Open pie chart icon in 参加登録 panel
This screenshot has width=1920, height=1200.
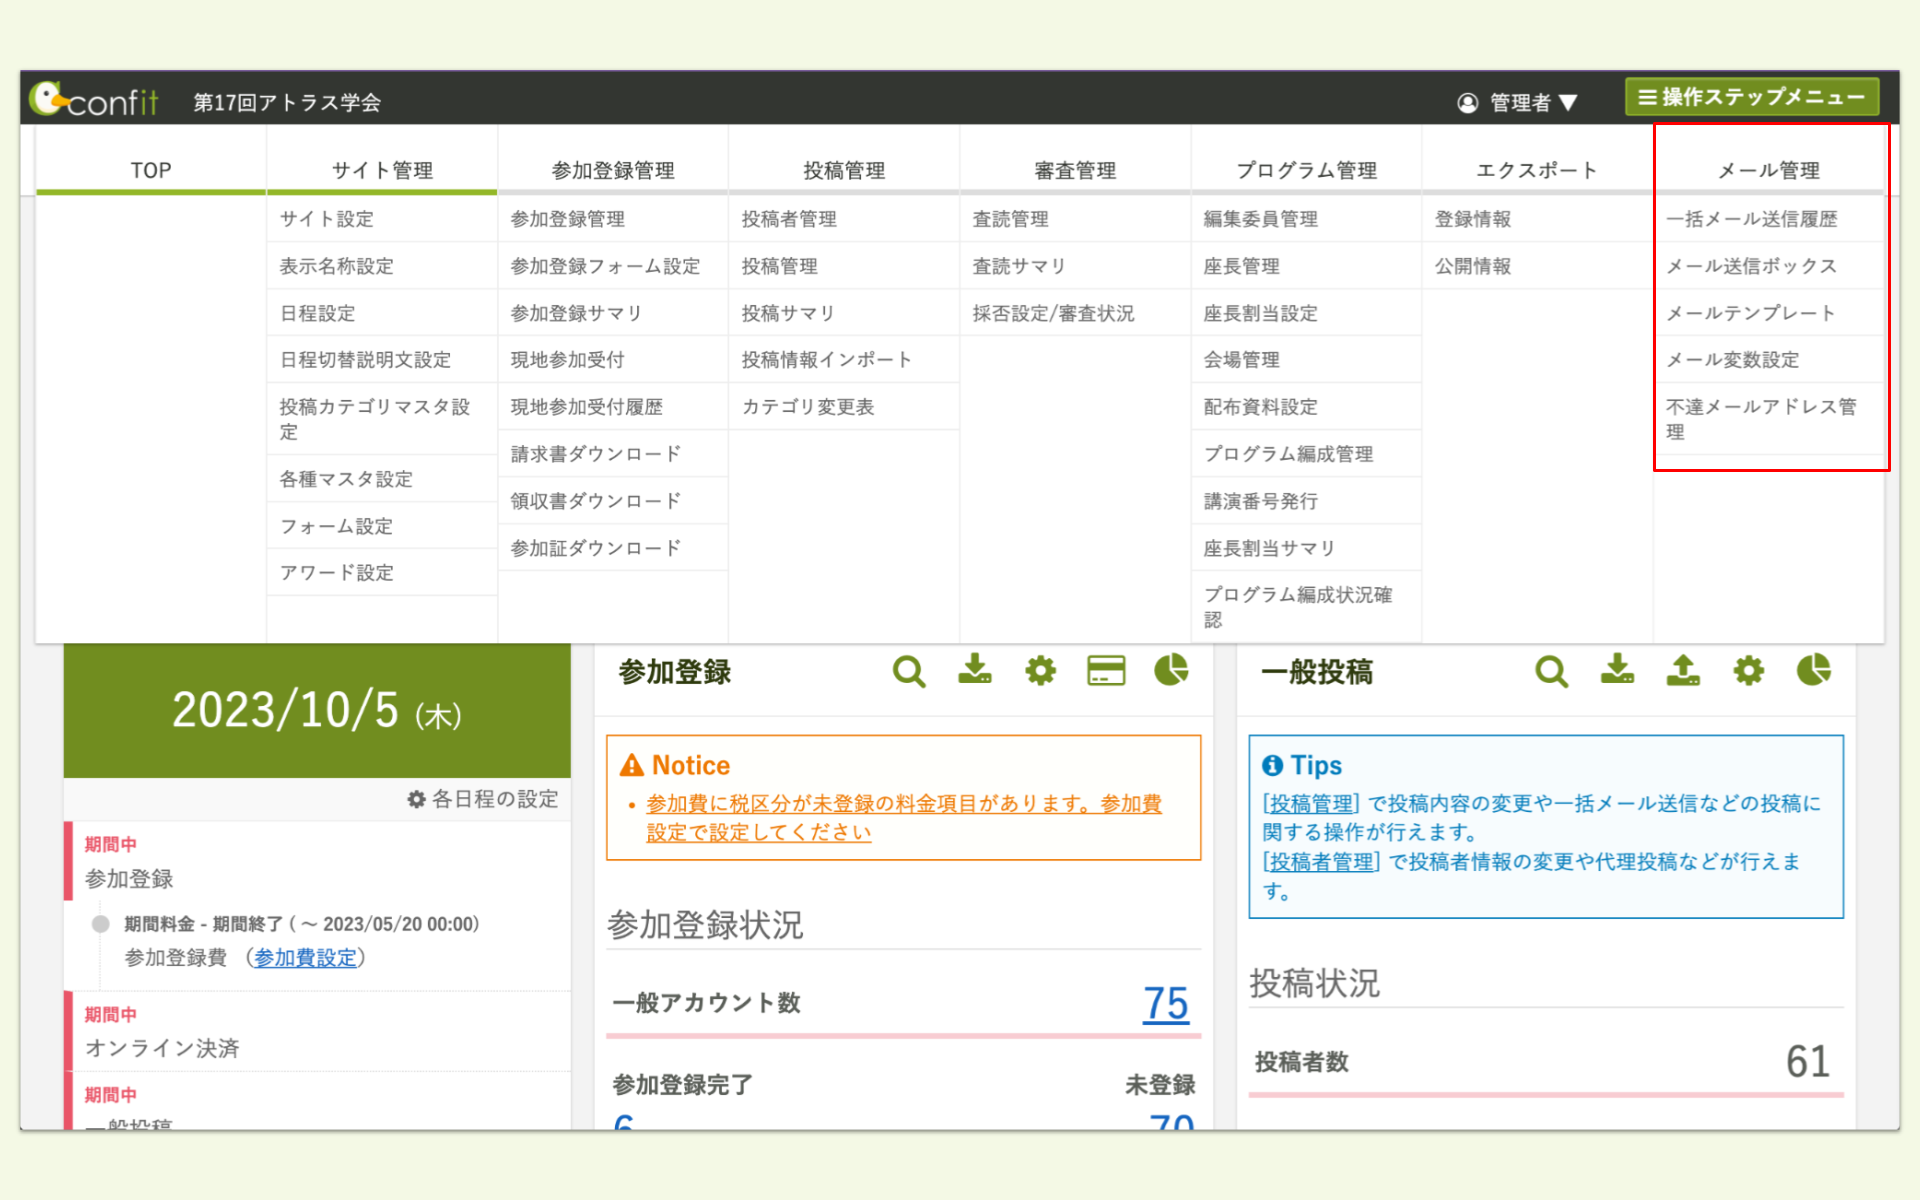pyautogui.click(x=1171, y=670)
